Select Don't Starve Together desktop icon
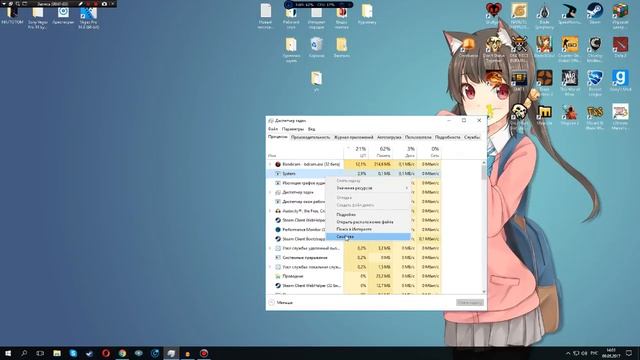Screen dimensions: 640x360 494,49
